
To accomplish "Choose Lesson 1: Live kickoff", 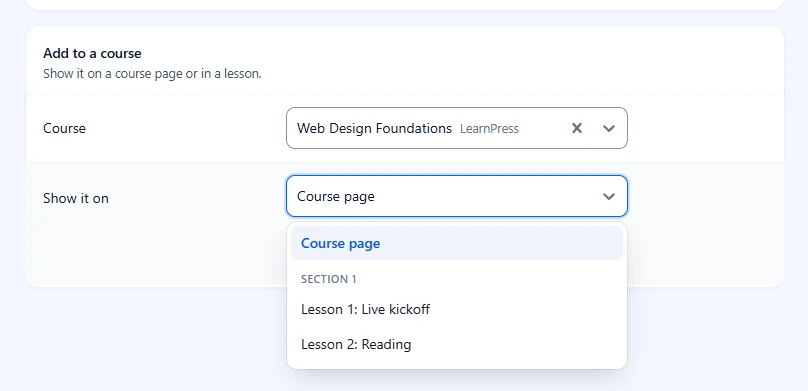I will point(457,310).
